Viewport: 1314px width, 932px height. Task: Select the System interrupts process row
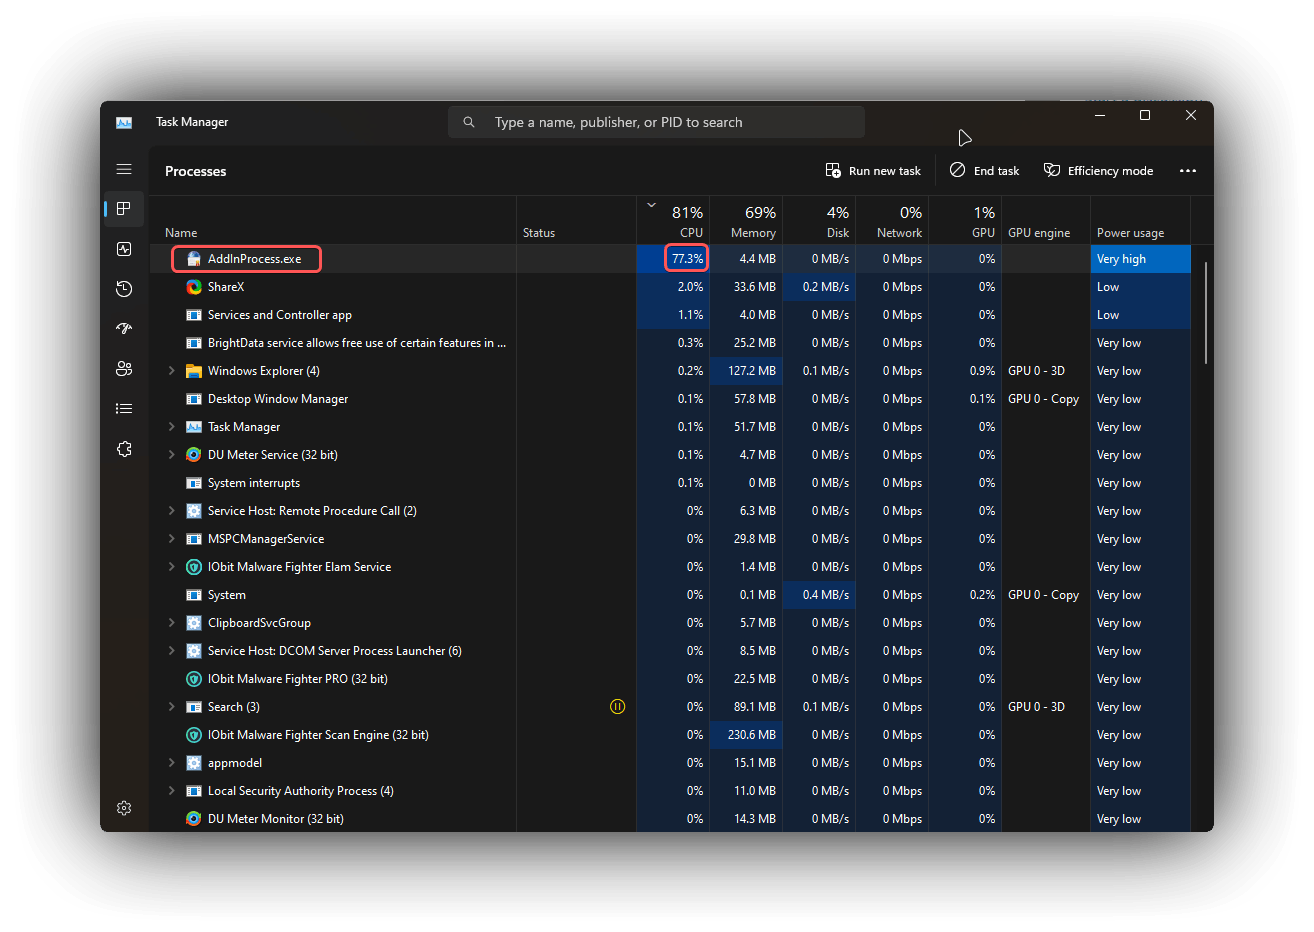(x=670, y=483)
